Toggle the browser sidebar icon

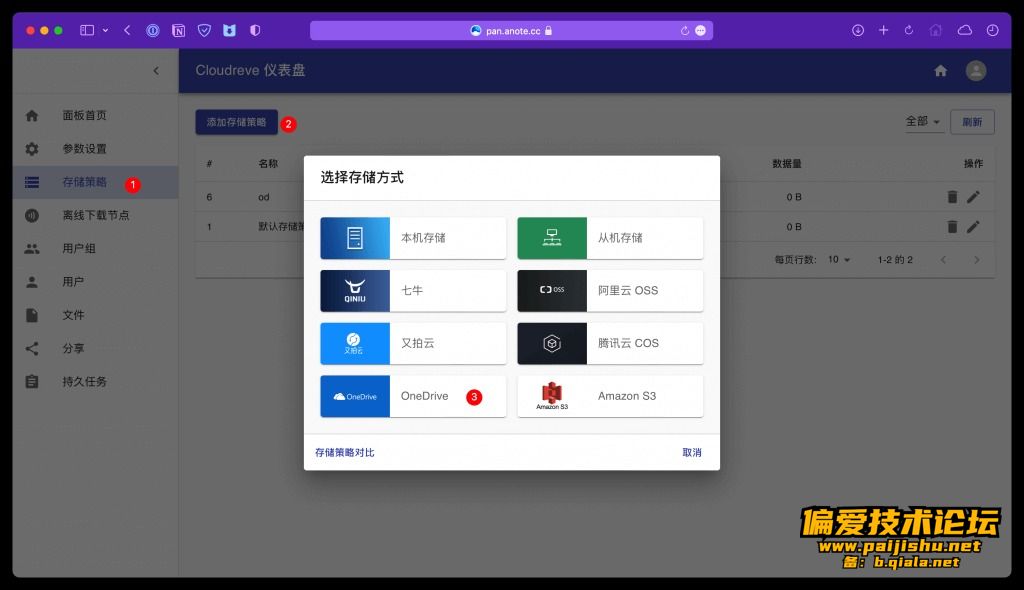tap(87, 30)
